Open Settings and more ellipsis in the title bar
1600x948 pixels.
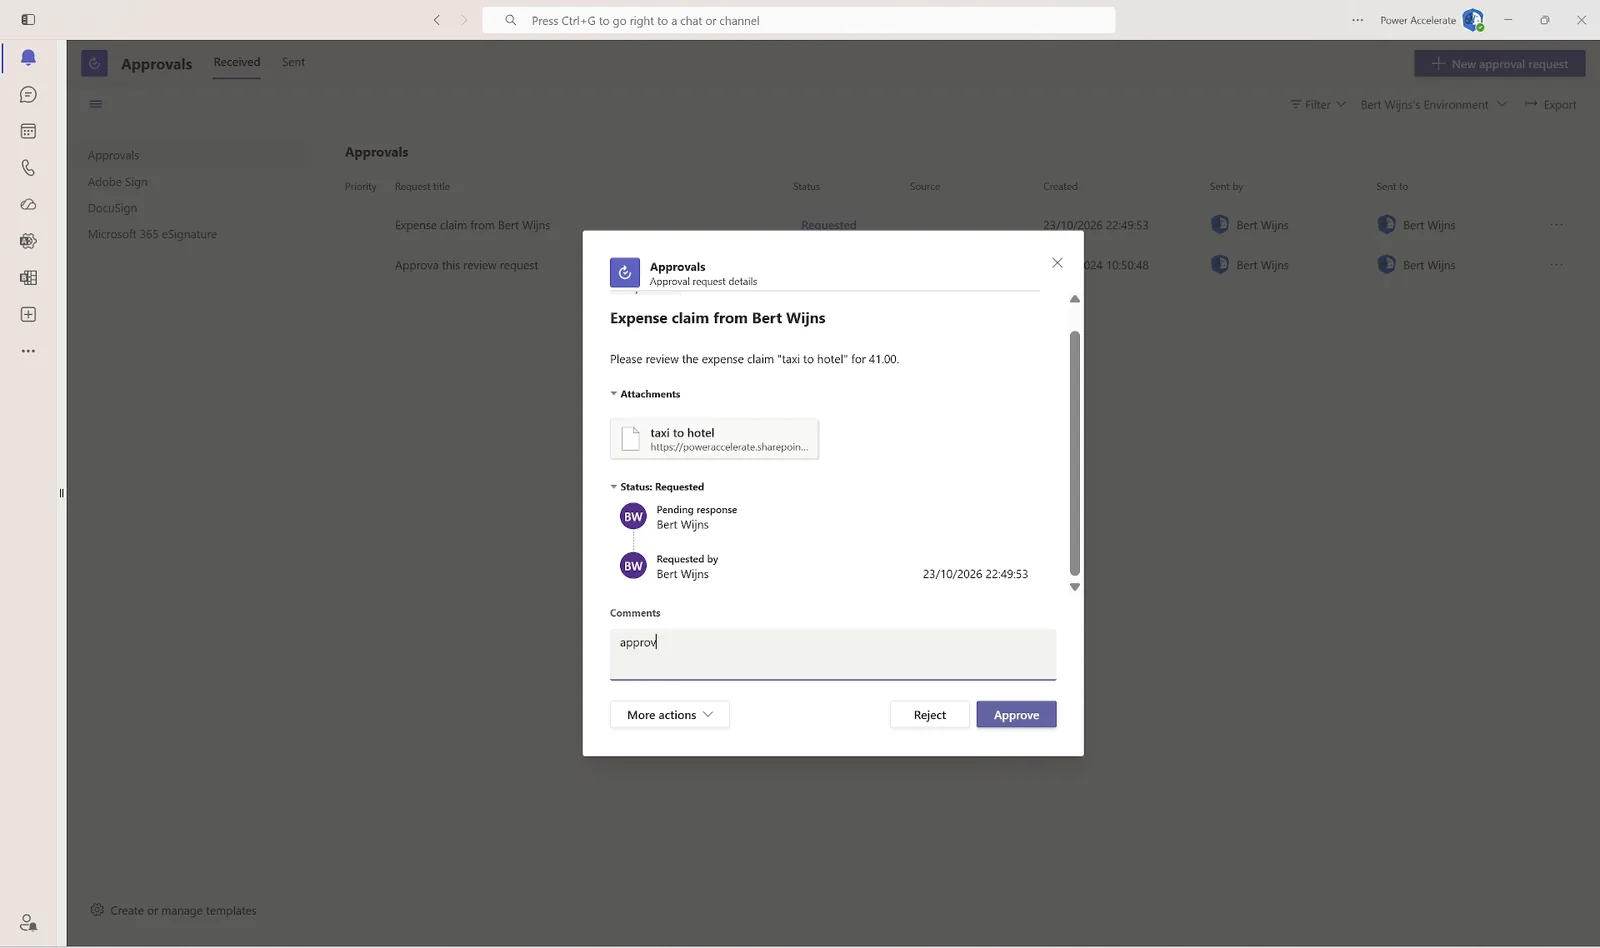[x=1357, y=20]
